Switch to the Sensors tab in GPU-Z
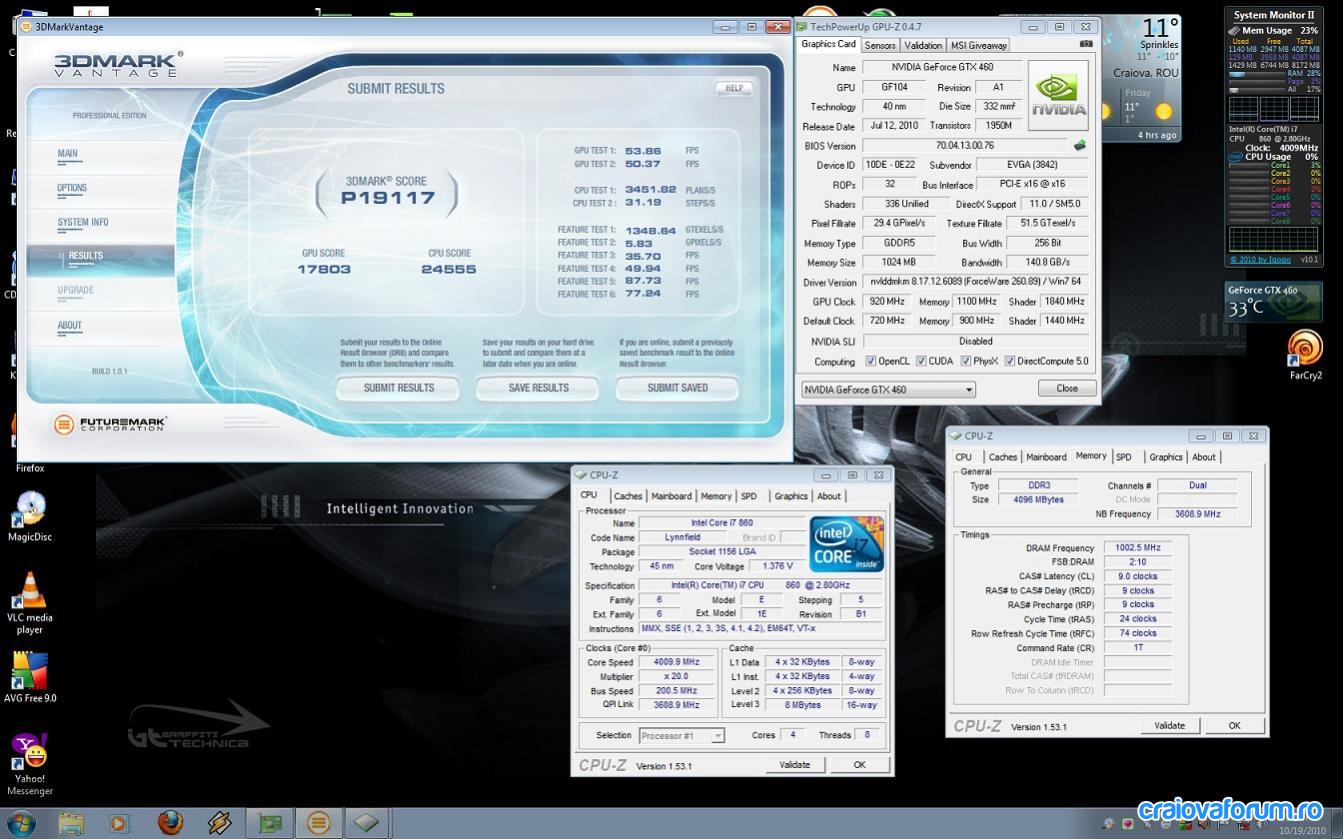This screenshot has height=839, width=1343. point(880,45)
